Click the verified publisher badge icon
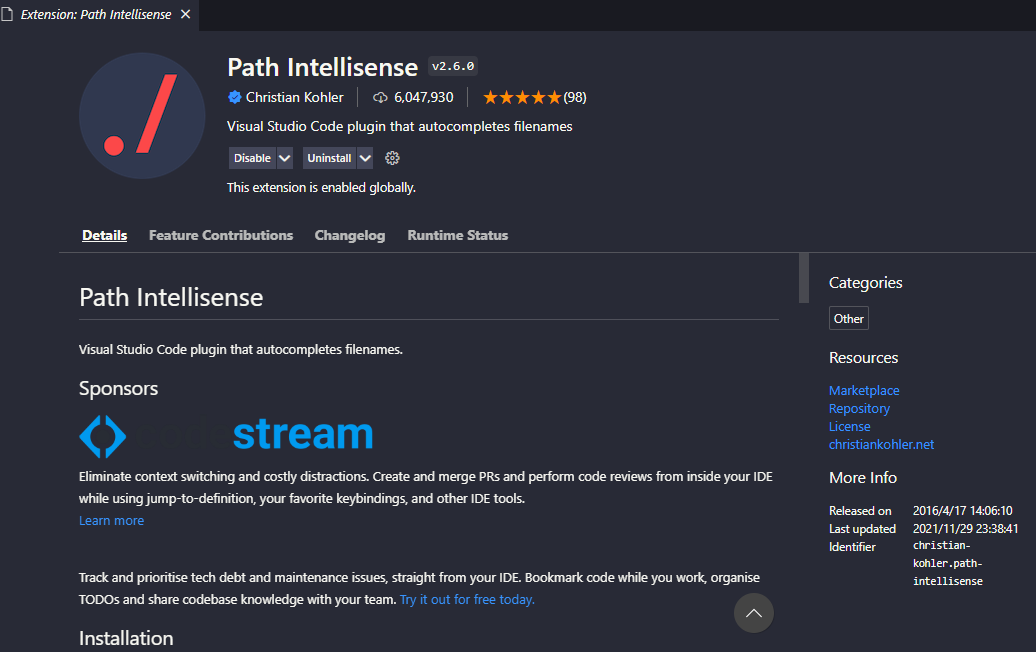Image resolution: width=1036 pixels, height=652 pixels. pos(234,97)
